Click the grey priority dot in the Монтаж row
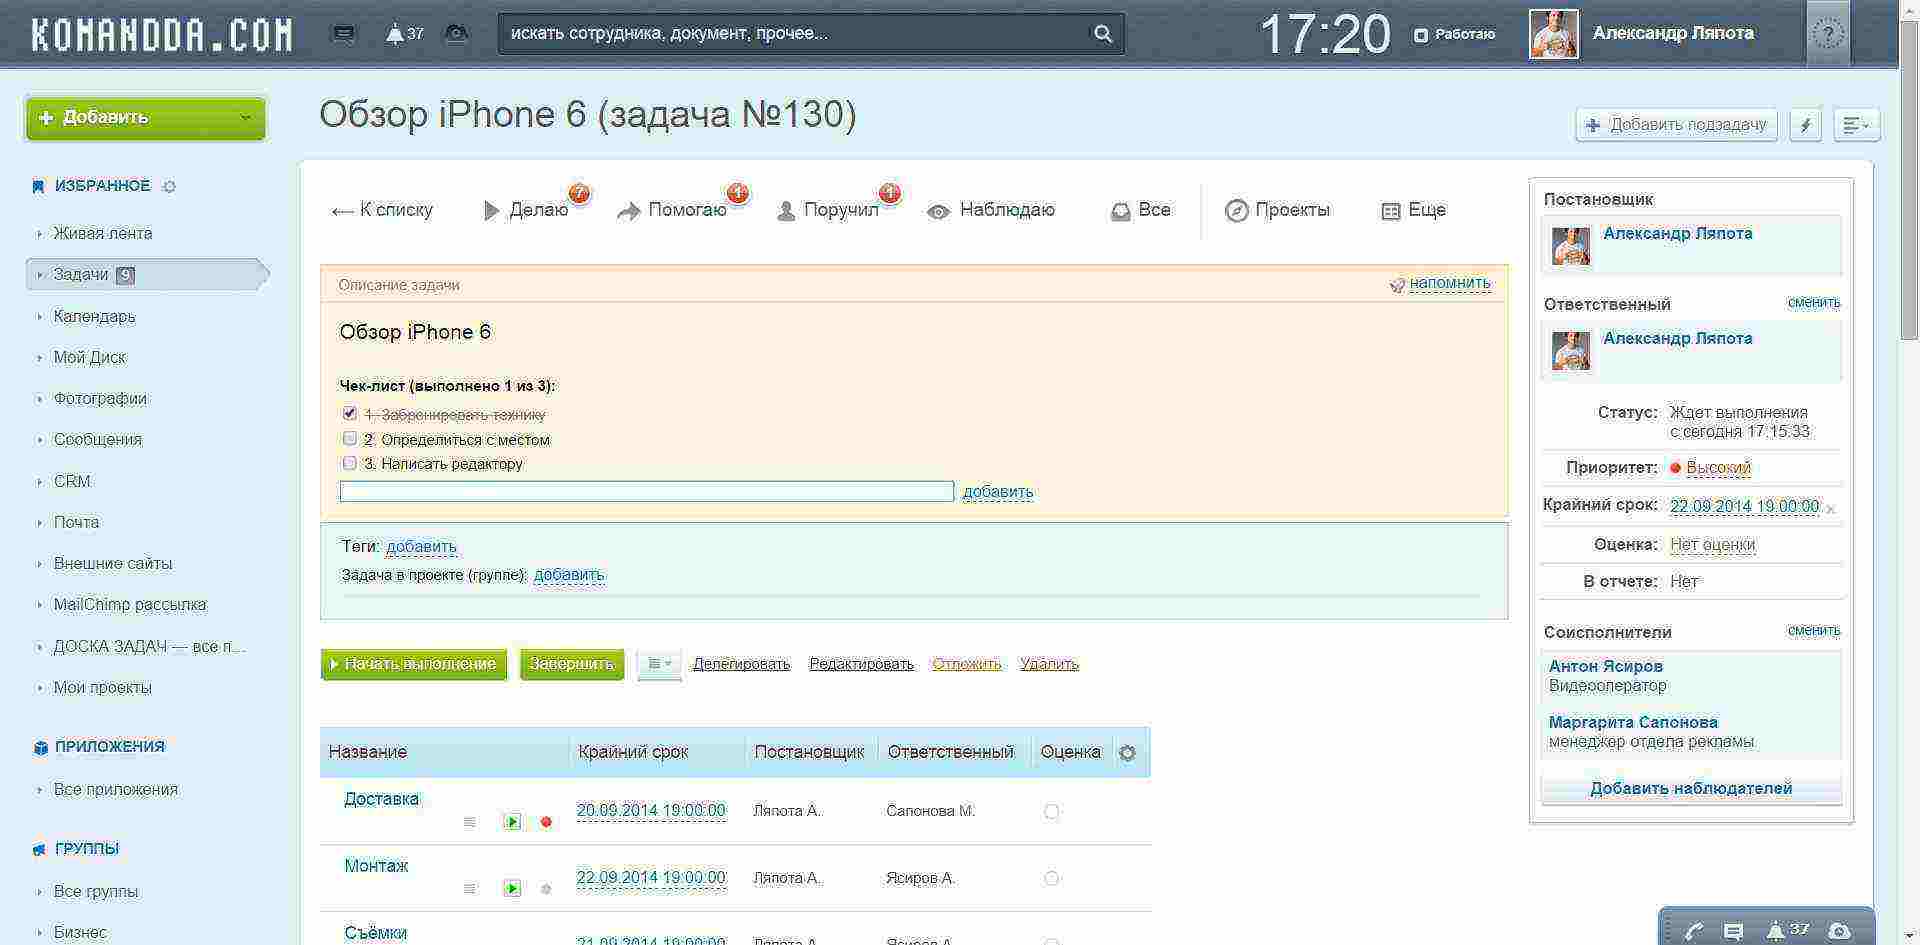The image size is (1920, 945). [546, 888]
